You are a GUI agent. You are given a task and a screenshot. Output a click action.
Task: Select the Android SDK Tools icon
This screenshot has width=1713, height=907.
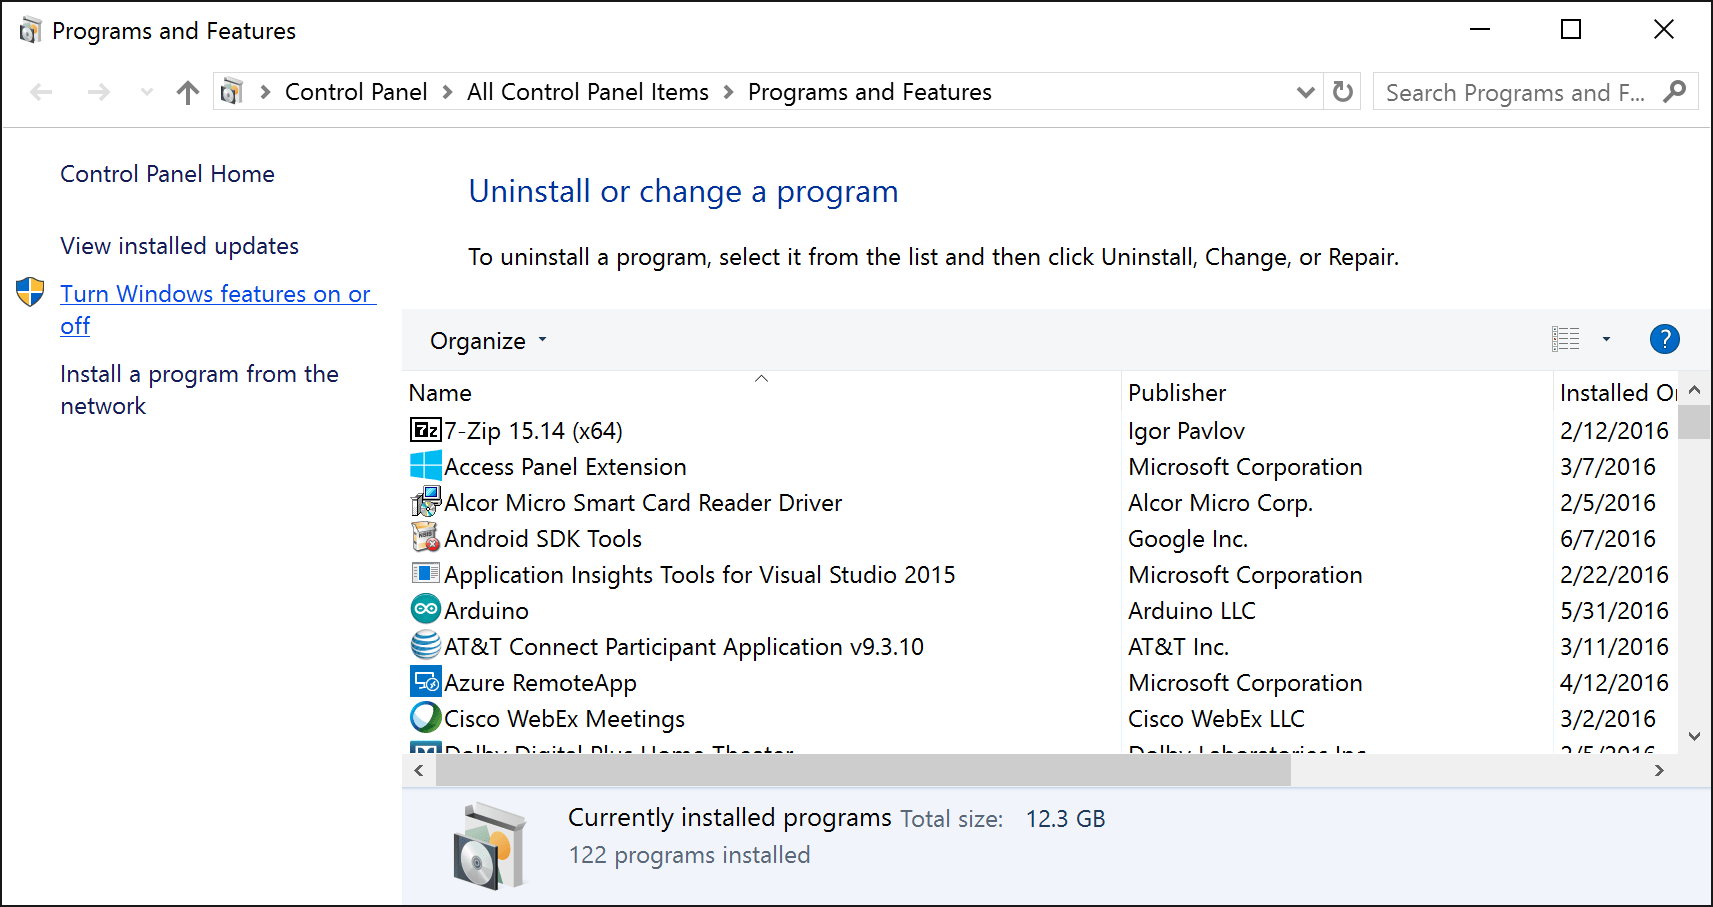click(424, 538)
